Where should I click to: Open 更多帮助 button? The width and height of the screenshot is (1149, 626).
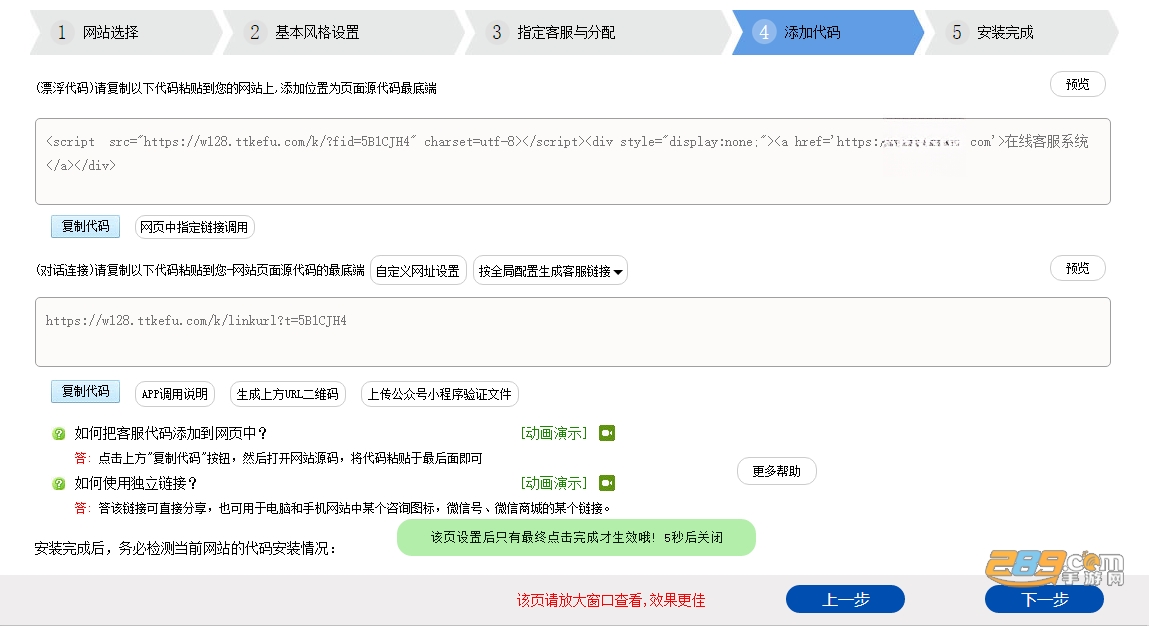coord(777,471)
